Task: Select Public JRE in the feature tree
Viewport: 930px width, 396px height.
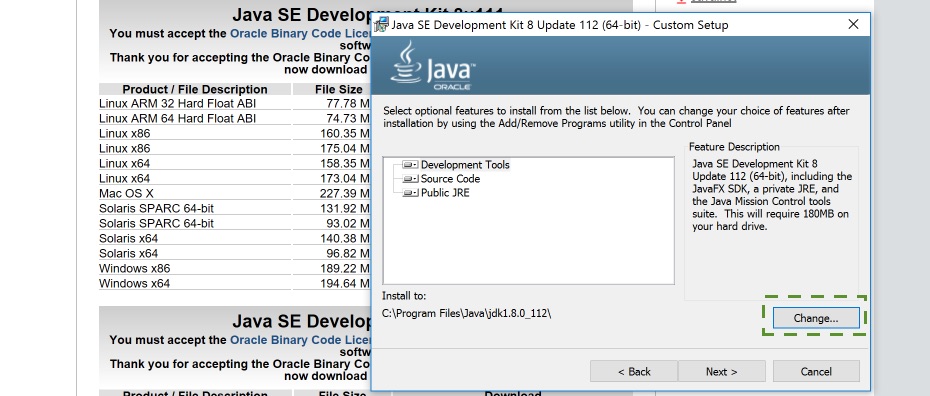Action: click(x=445, y=193)
